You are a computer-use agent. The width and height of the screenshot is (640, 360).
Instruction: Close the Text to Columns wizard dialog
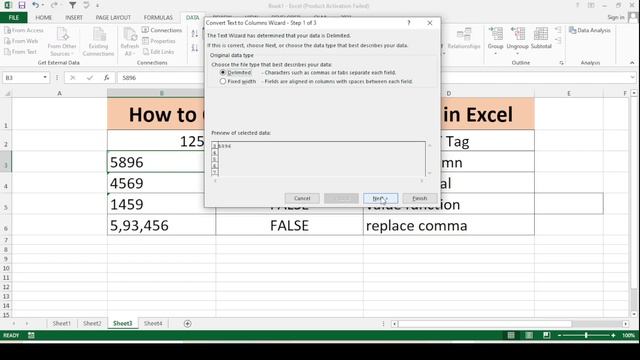pos(430,23)
